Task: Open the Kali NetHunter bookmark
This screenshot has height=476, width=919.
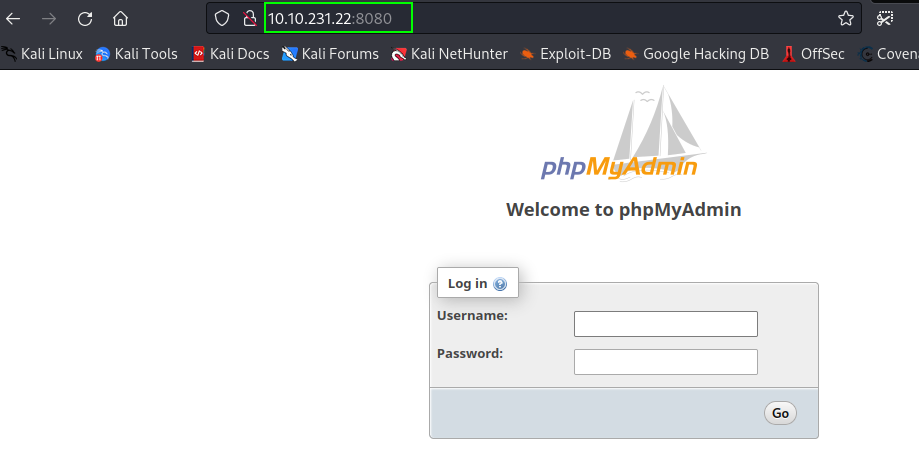Action: point(450,54)
